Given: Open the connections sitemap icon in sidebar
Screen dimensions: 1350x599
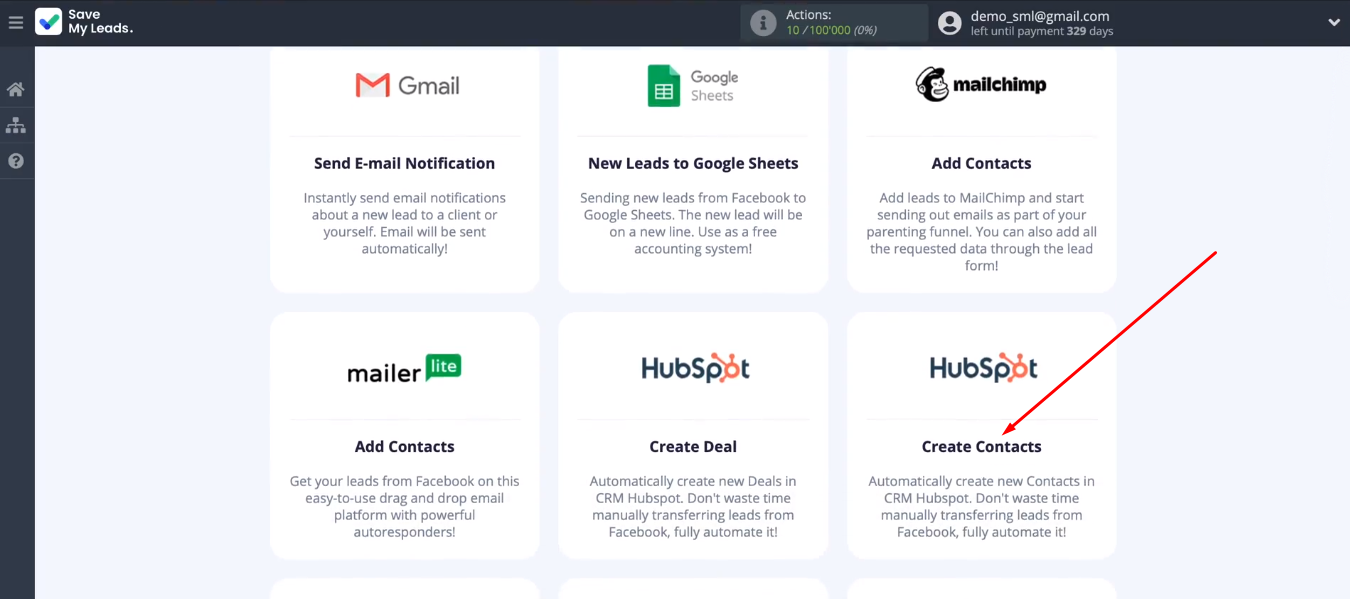Looking at the screenshot, I should pos(16,126).
